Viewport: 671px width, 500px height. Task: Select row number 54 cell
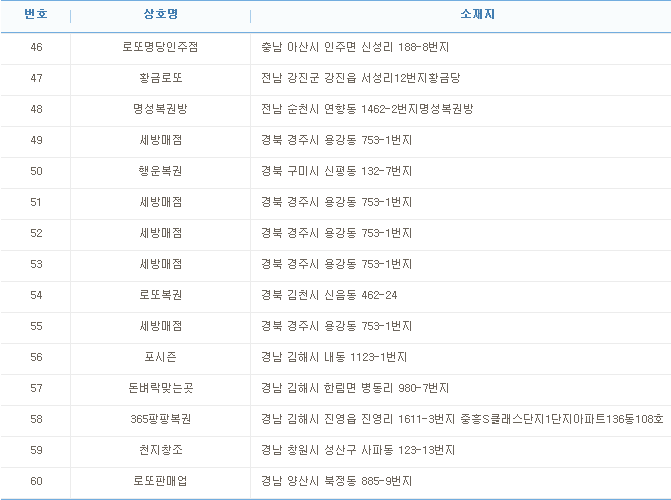click(x=36, y=295)
